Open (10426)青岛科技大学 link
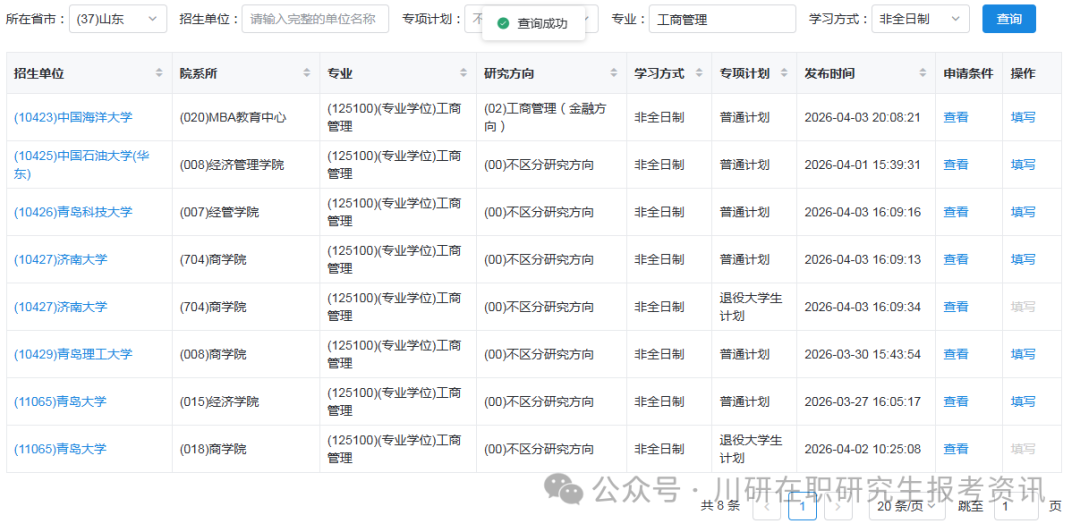Viewport: 1080px width, 532px height. (73, 212)
